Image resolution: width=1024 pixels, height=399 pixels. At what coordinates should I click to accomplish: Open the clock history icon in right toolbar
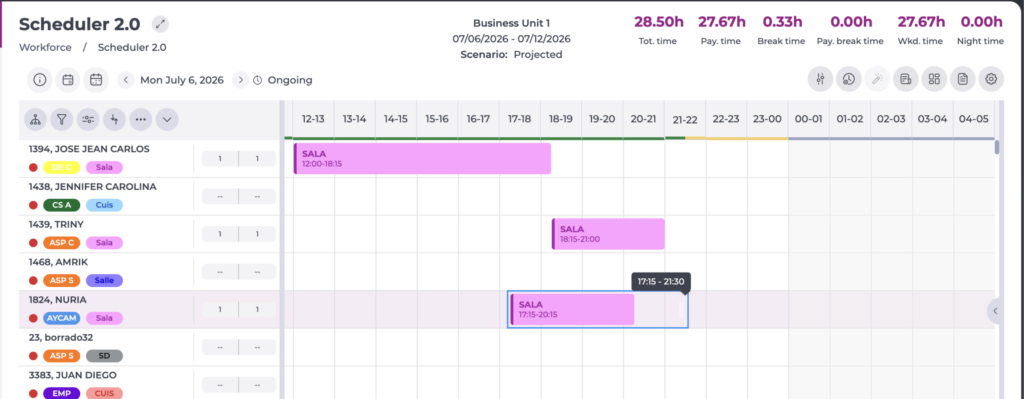(848, 80)
